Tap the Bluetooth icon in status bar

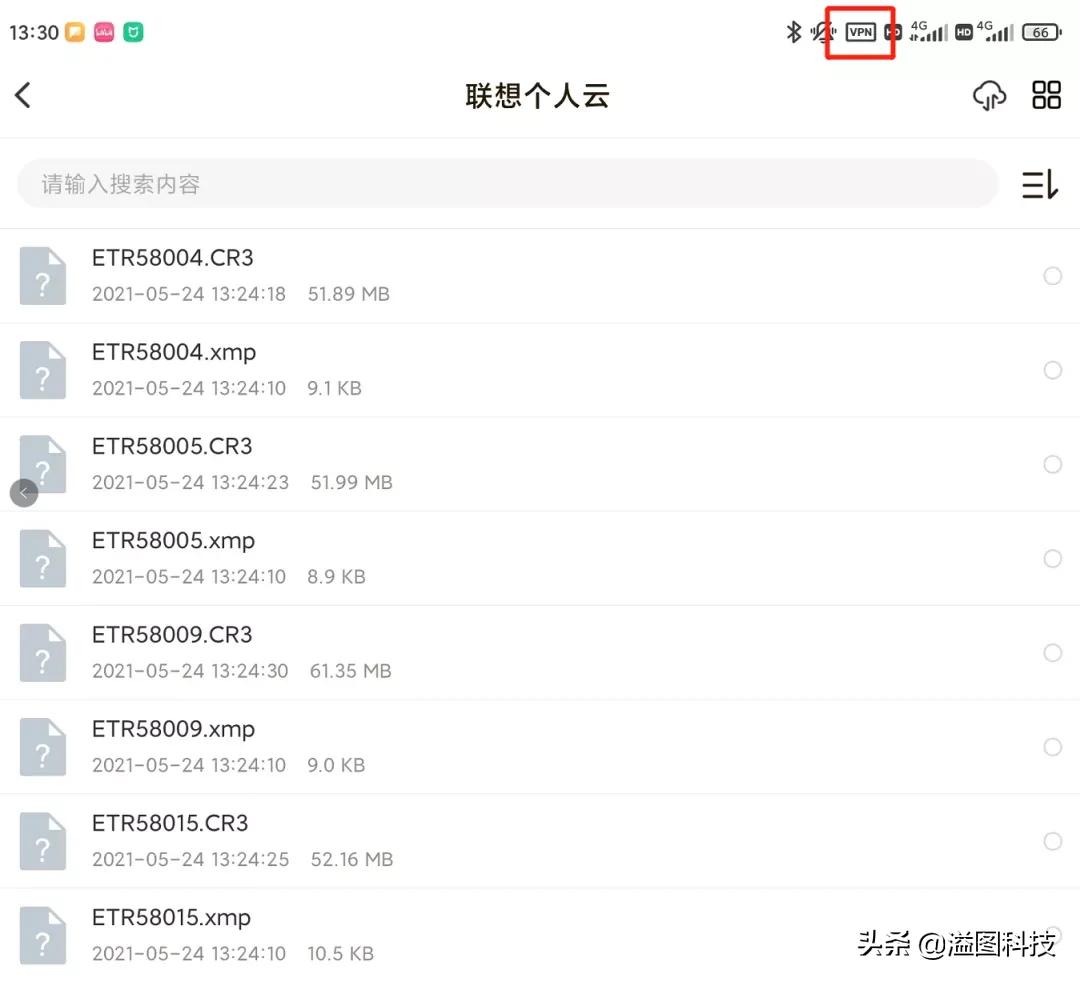click(x=792, y=31)
